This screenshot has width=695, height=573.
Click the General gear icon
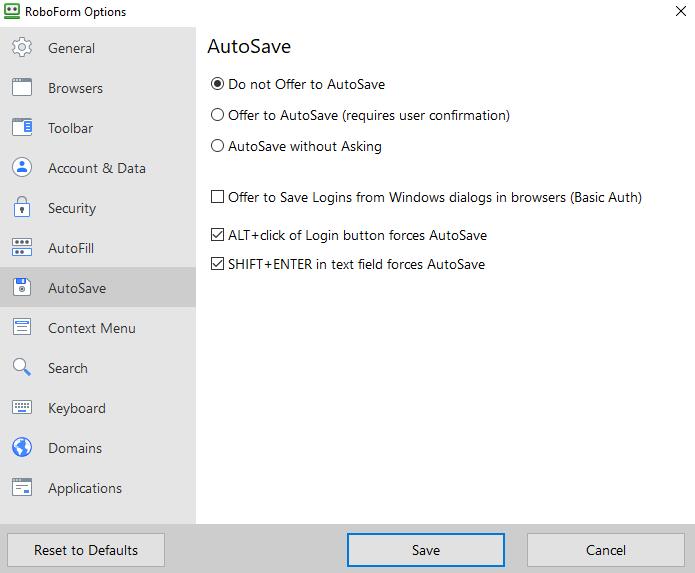[x=22, y=48]
